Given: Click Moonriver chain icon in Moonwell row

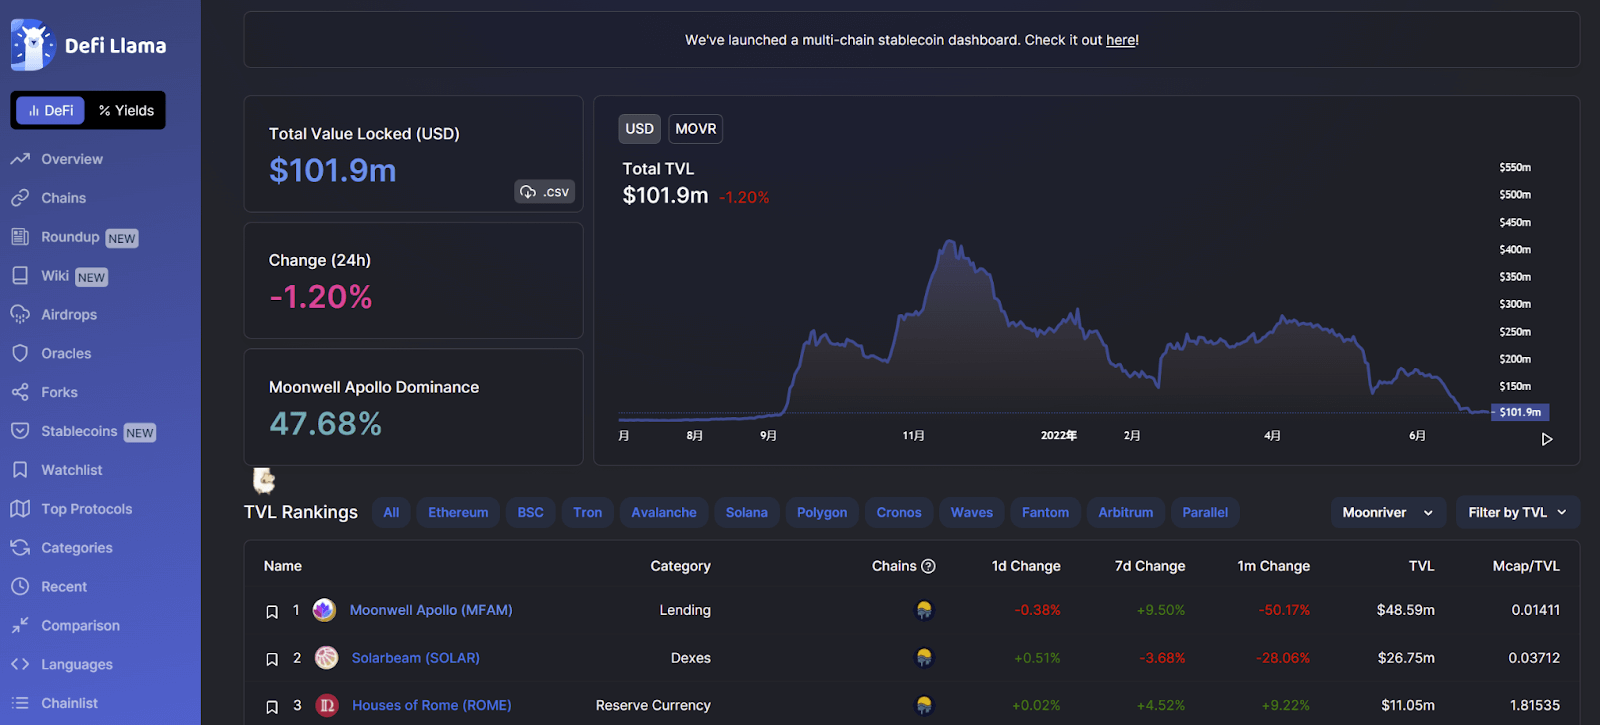Looking at the screenshot, I should (x=924, y=610).
